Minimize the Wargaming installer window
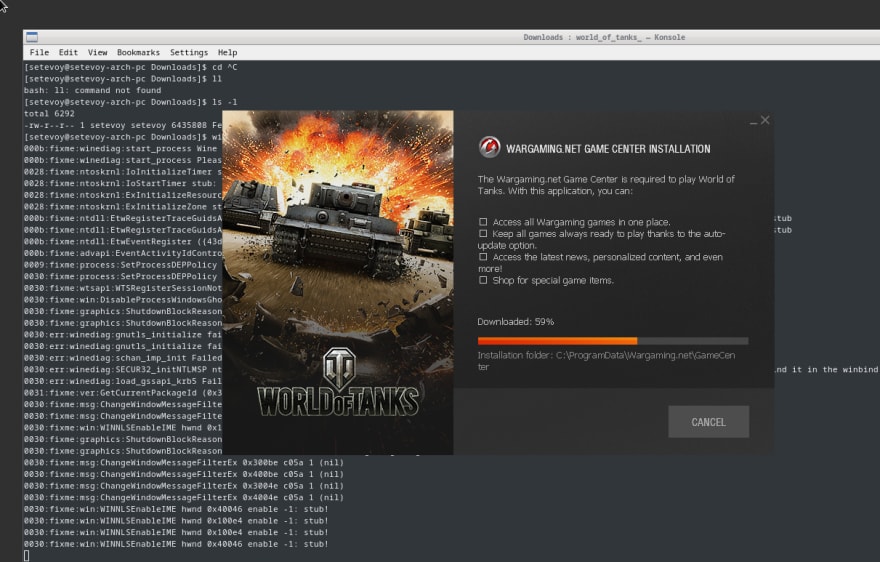 tap(753, 121)
